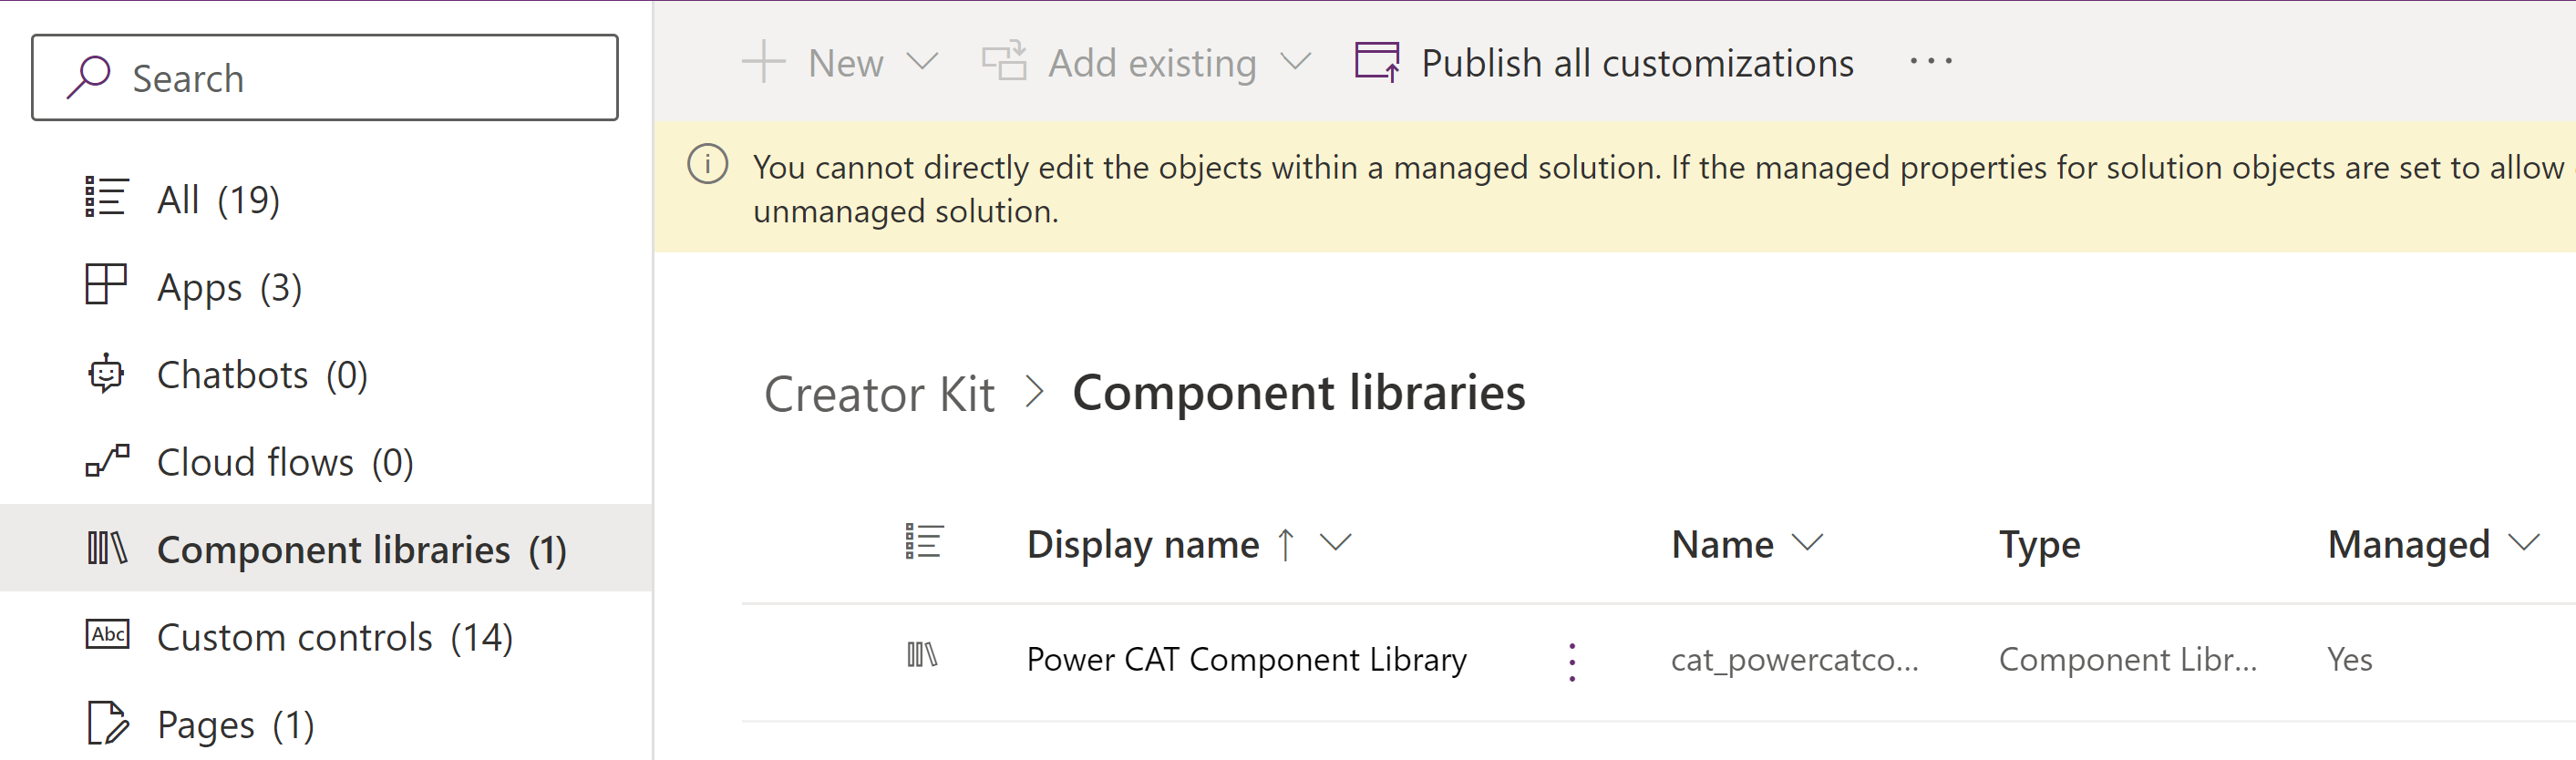The height and width of the screenshot is (760, 2576).
Task: Go to Creator Kit breadcrumb link
Action: pos(878,393)
